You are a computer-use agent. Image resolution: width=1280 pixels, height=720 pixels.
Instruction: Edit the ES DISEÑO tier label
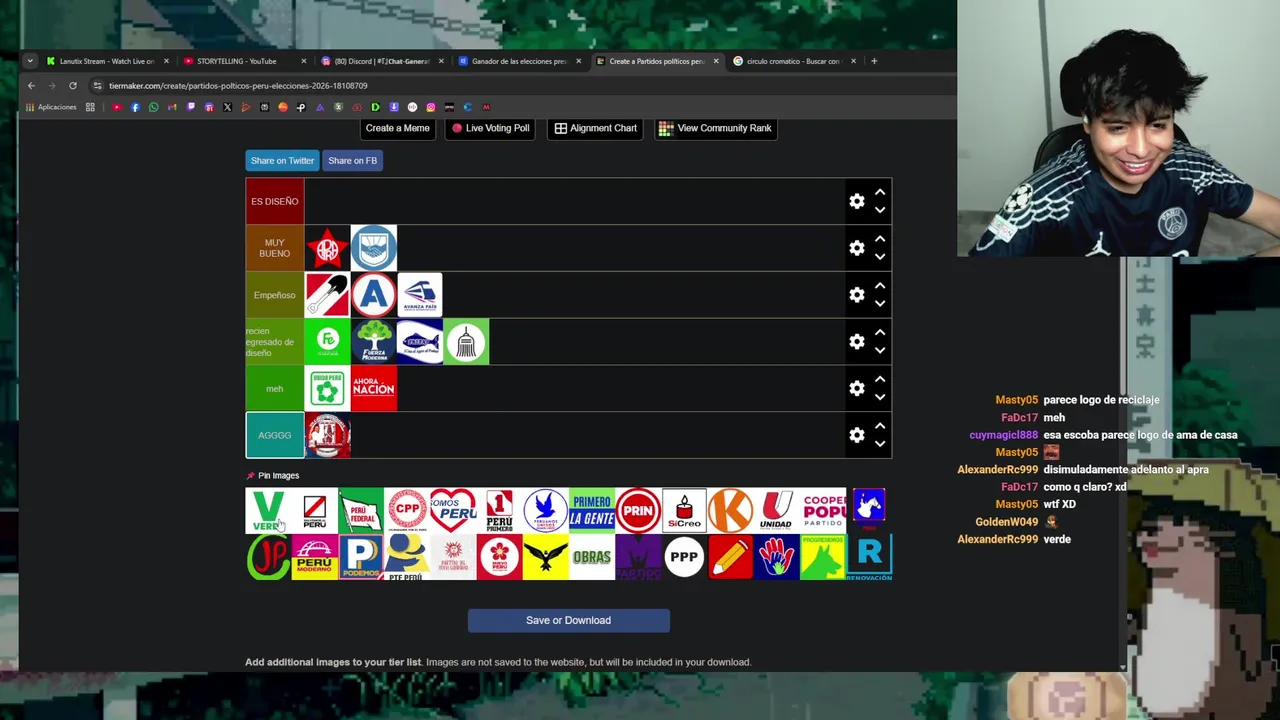coord(274,201)
